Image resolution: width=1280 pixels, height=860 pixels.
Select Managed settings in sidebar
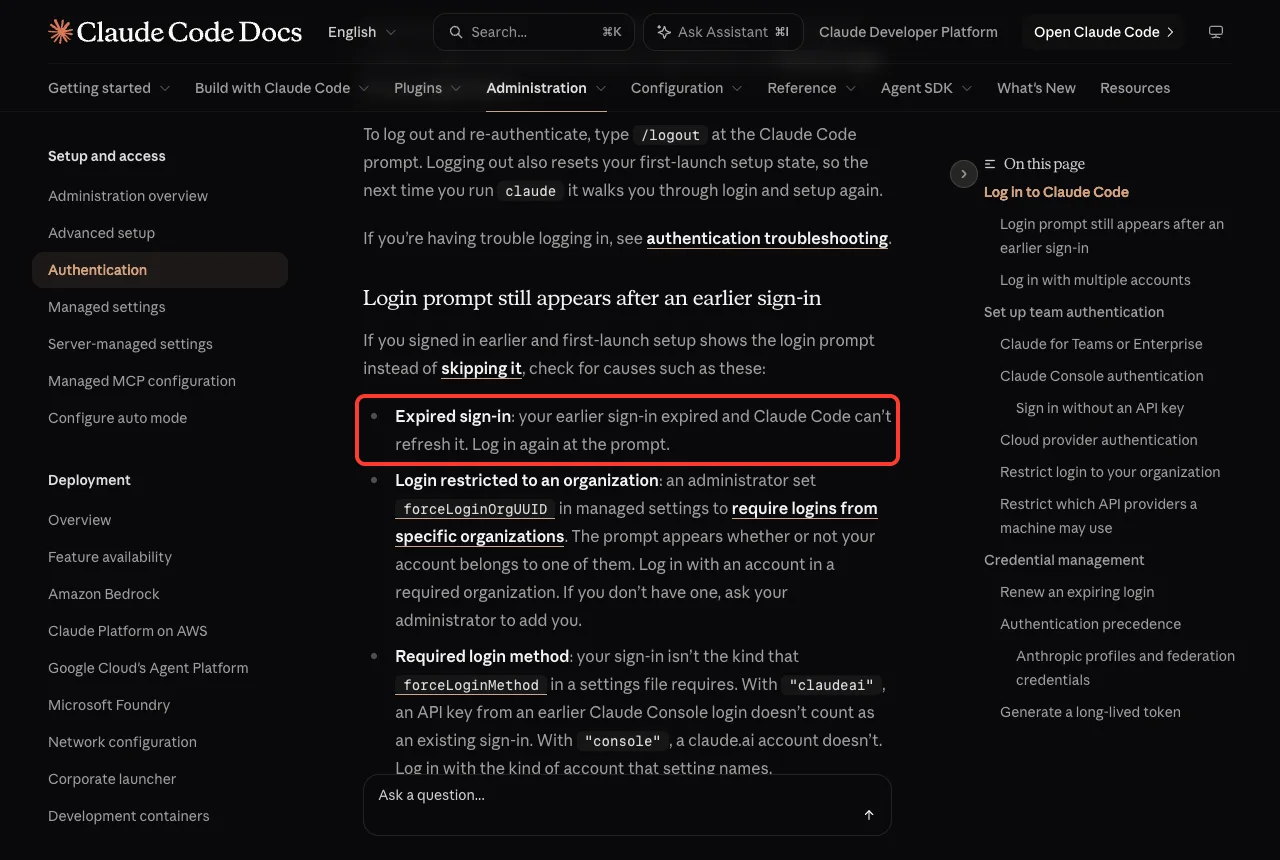[107, 307]
